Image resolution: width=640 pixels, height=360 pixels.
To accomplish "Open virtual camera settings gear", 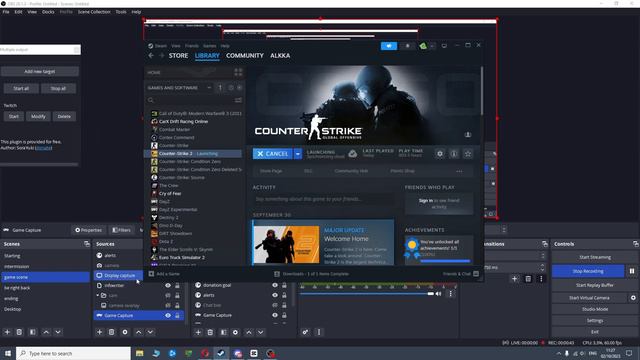I will pyautogui.click(x=633, y=298).
